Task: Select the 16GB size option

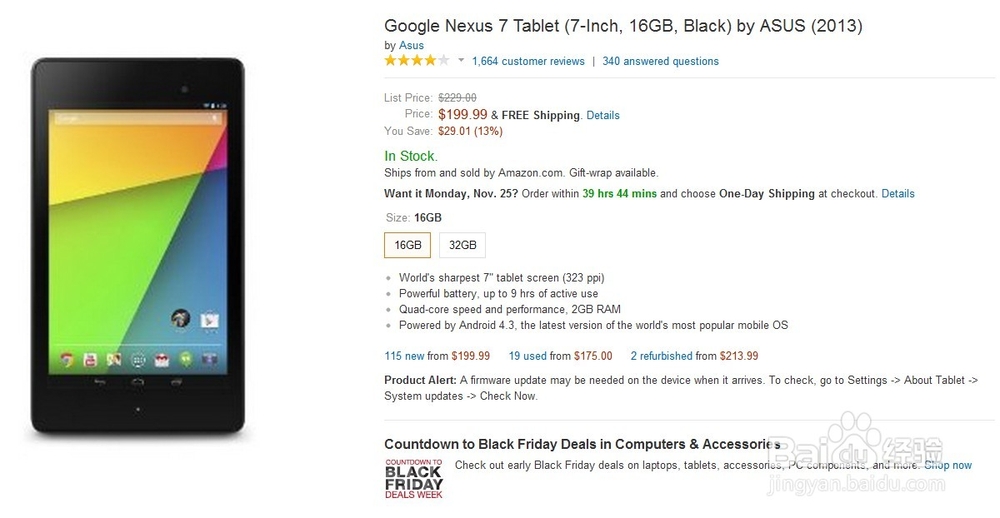Action: pos(408,245)
